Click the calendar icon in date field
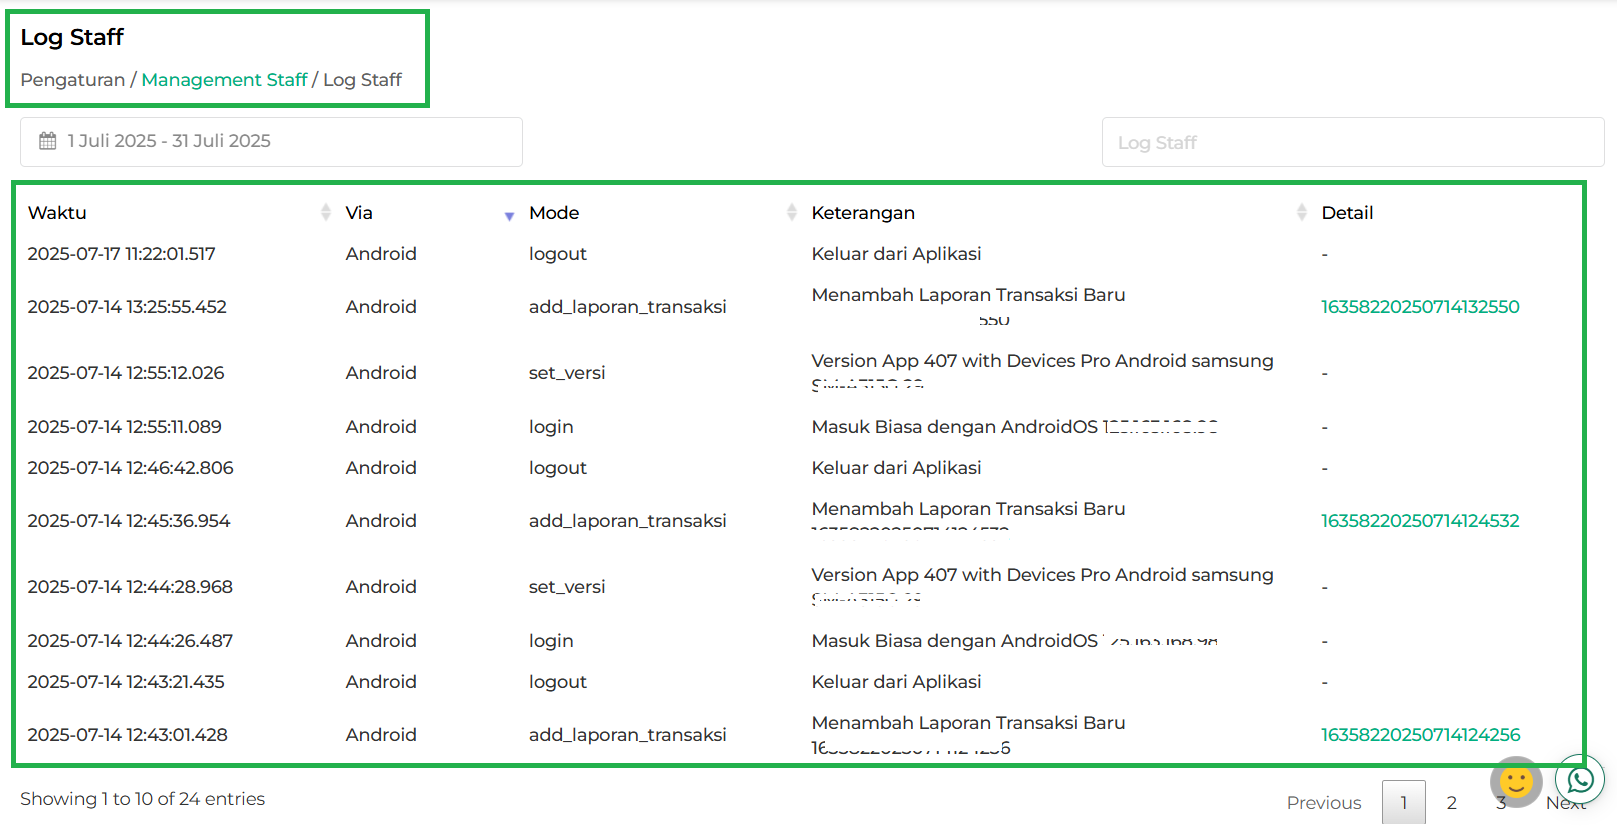The image size is (1617, 827). tap(47, 141)
